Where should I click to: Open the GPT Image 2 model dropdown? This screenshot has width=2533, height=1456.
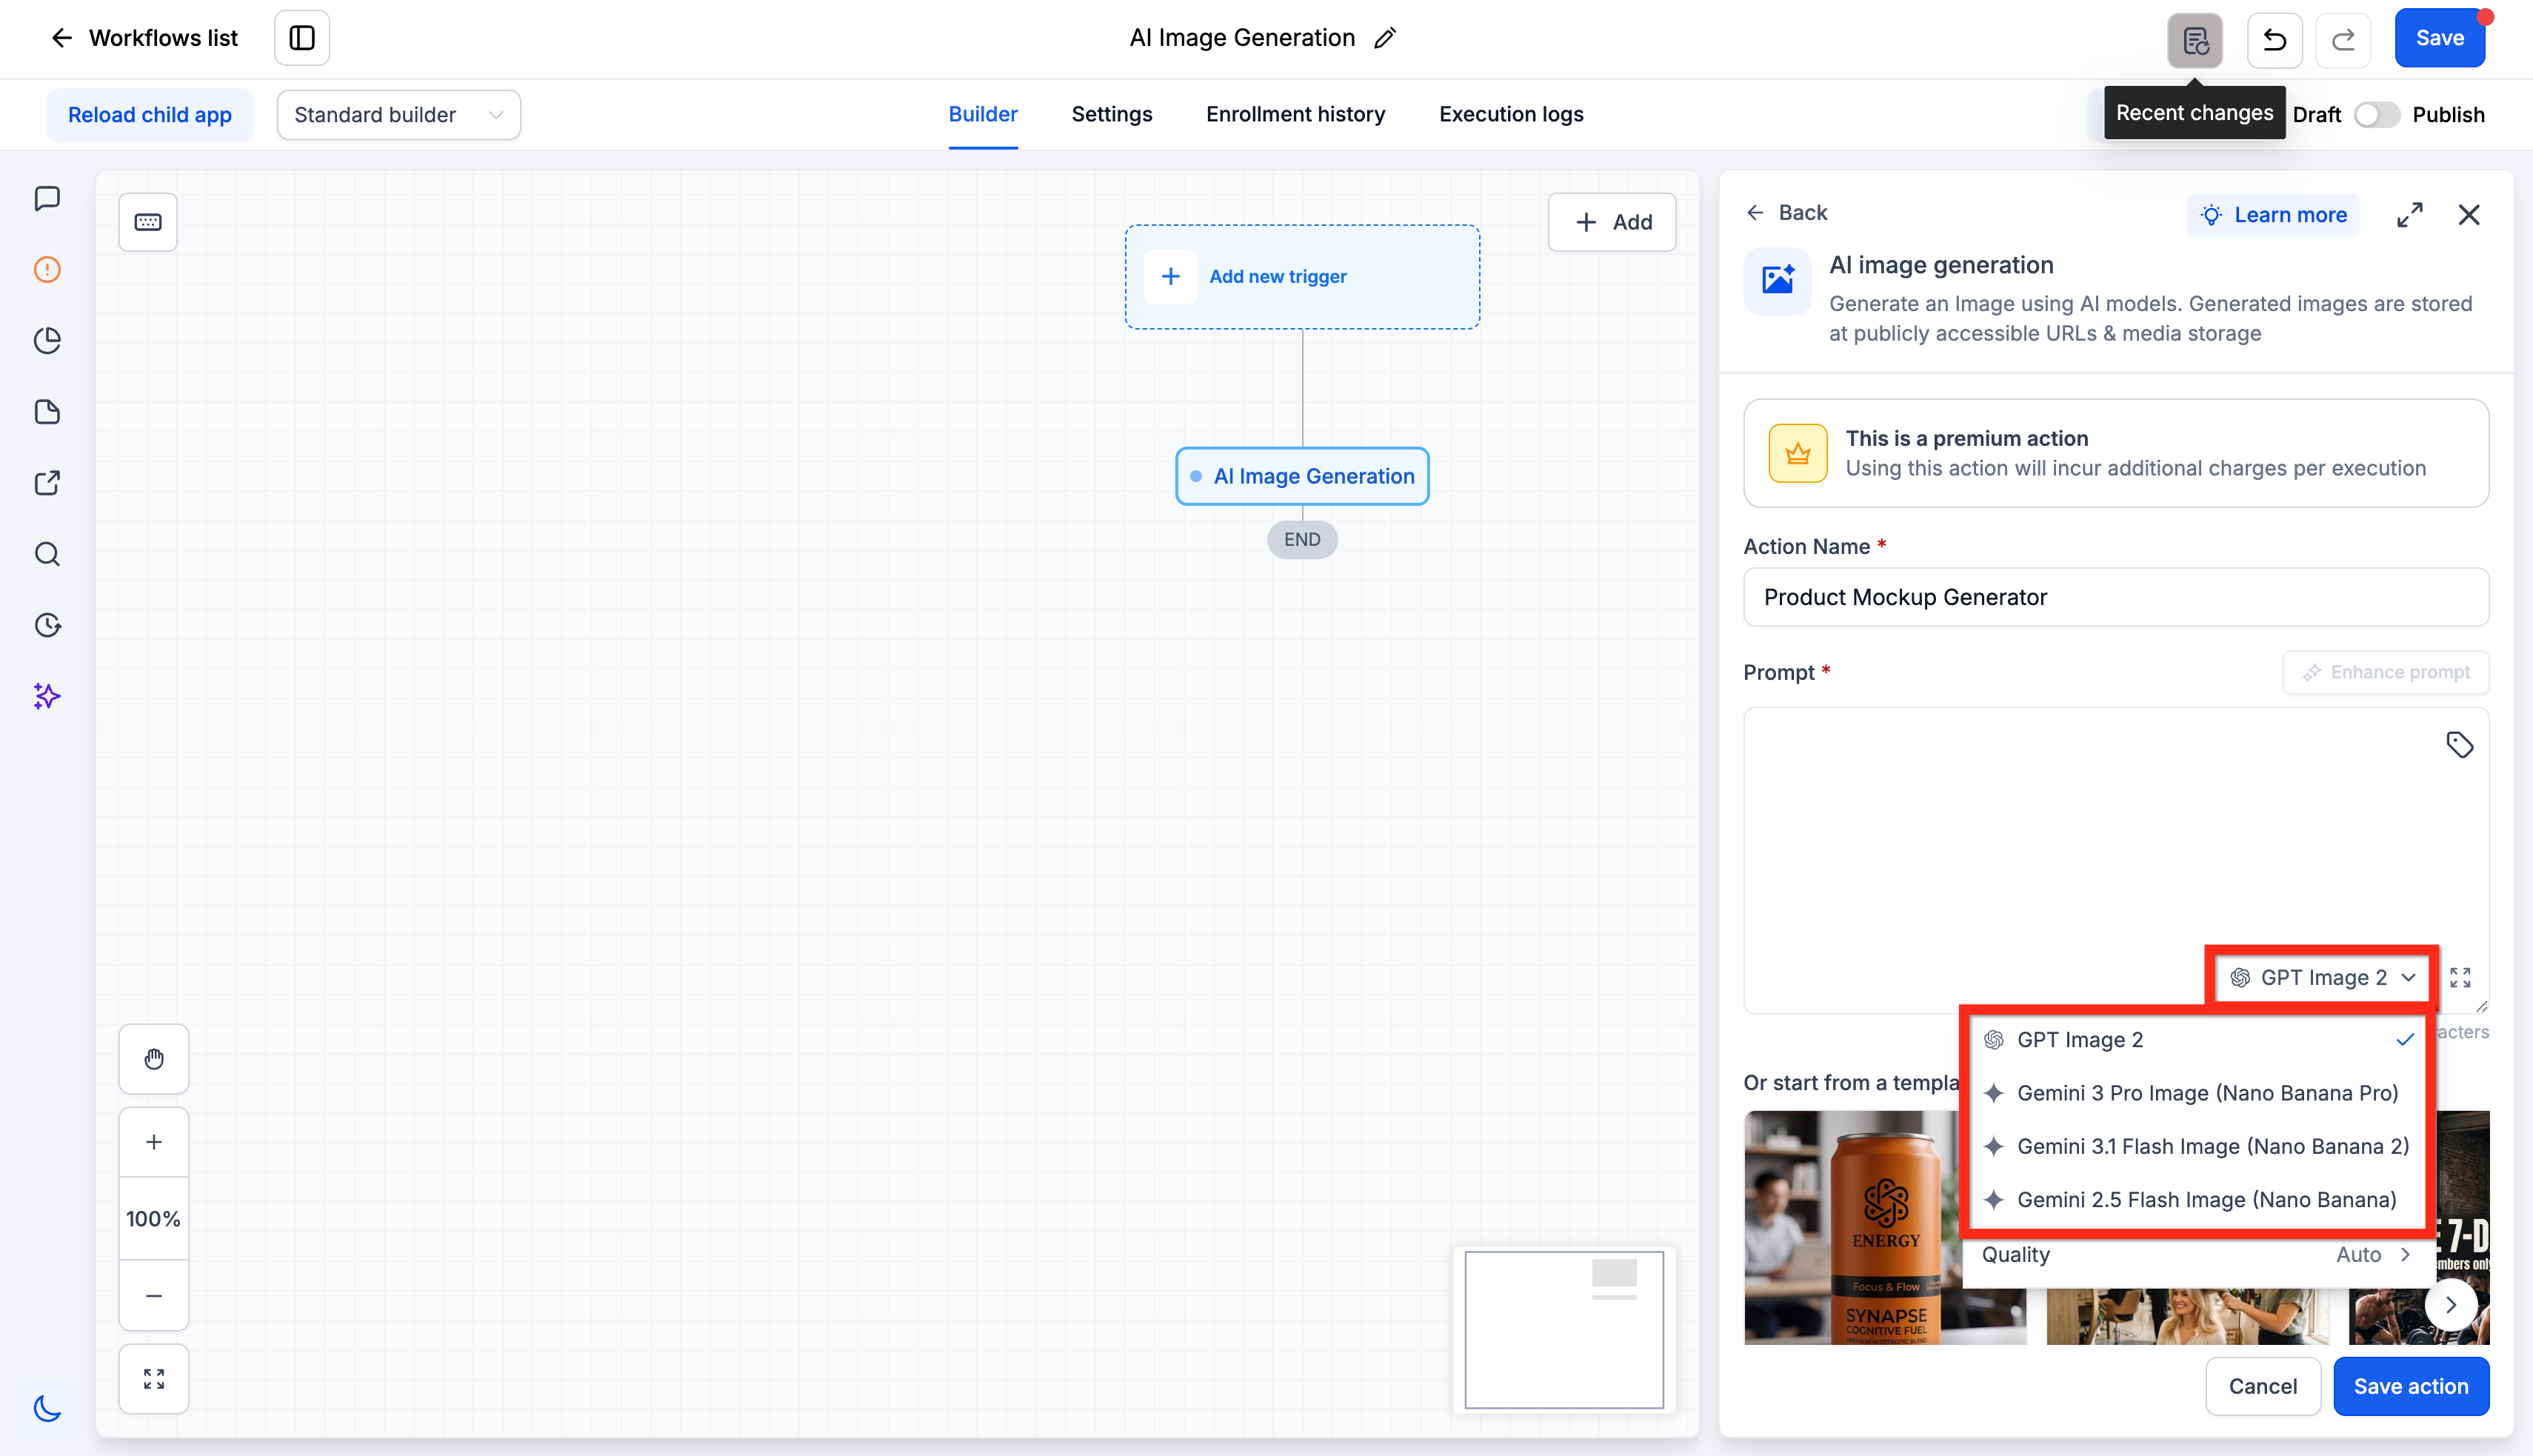(2322, 977)
